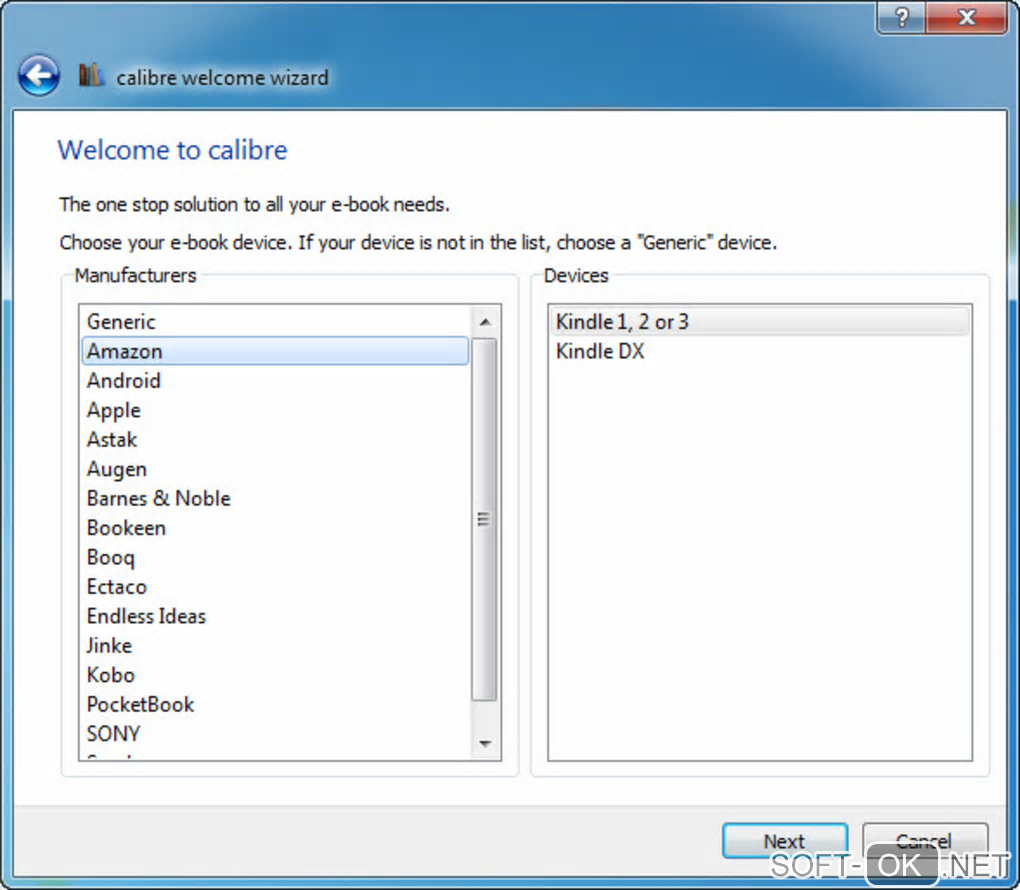This screenshot has width=1020, height=890.
Task: Choose Kindle DX device
Action: tap(760, 351)
